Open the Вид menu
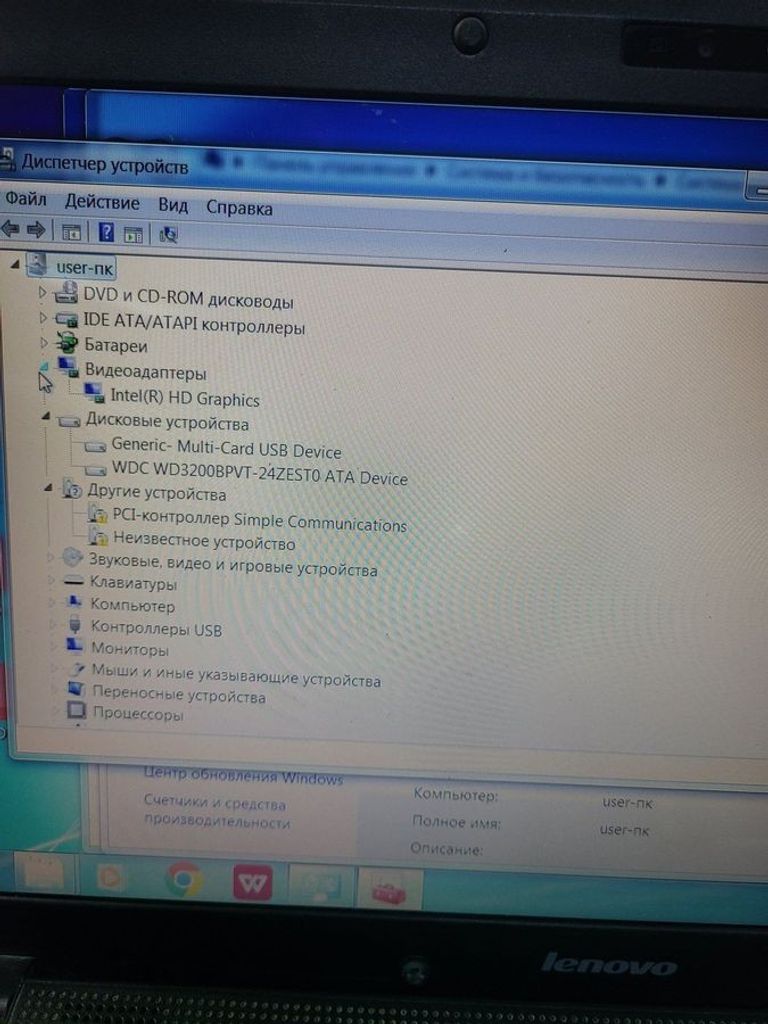 pos(173,205)
